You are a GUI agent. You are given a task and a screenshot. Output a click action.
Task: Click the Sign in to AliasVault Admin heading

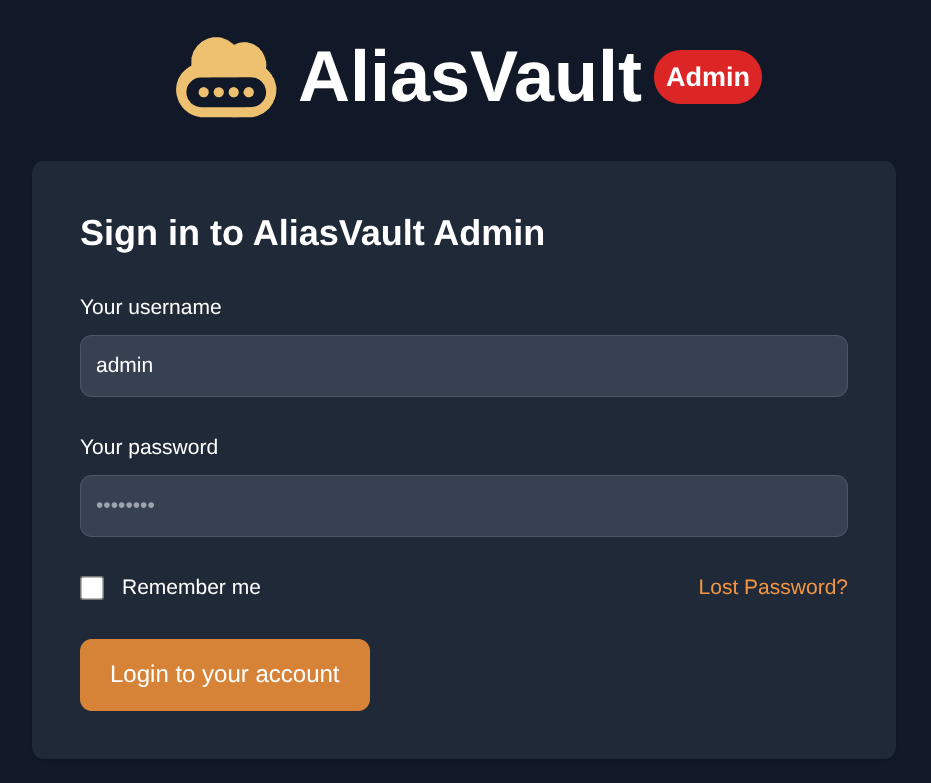(312, 233)
